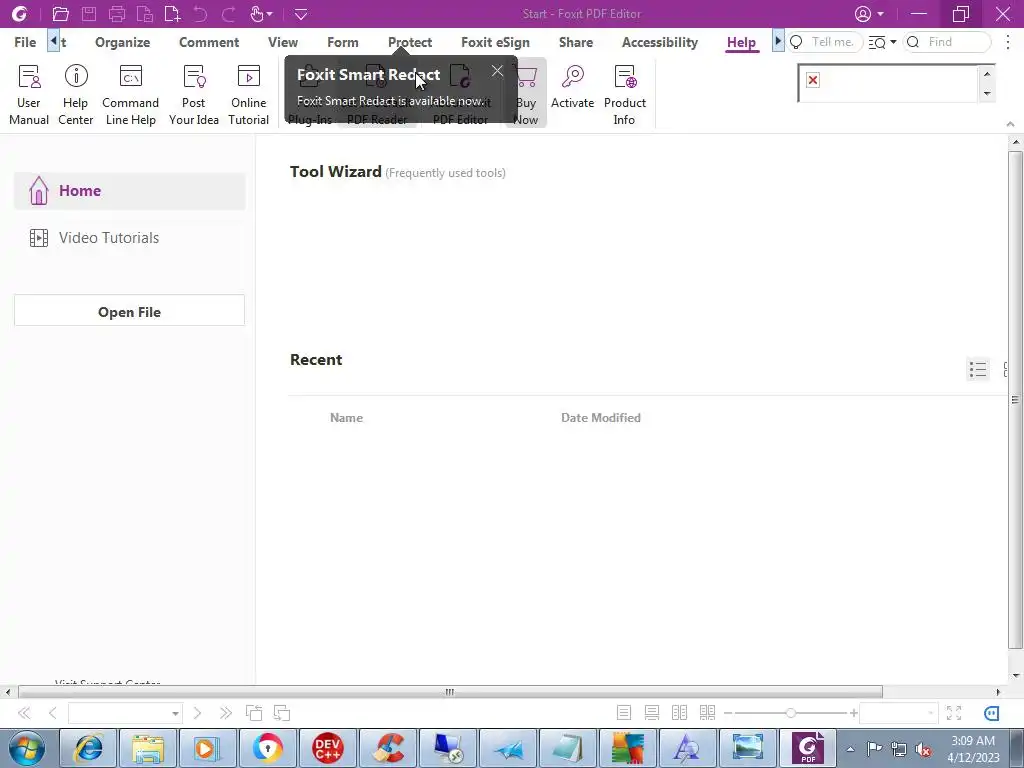Image resolution: width=1024 pixels, height=768 pixels.
Task: Click the Open File button
Action: [x=129, y=311]
